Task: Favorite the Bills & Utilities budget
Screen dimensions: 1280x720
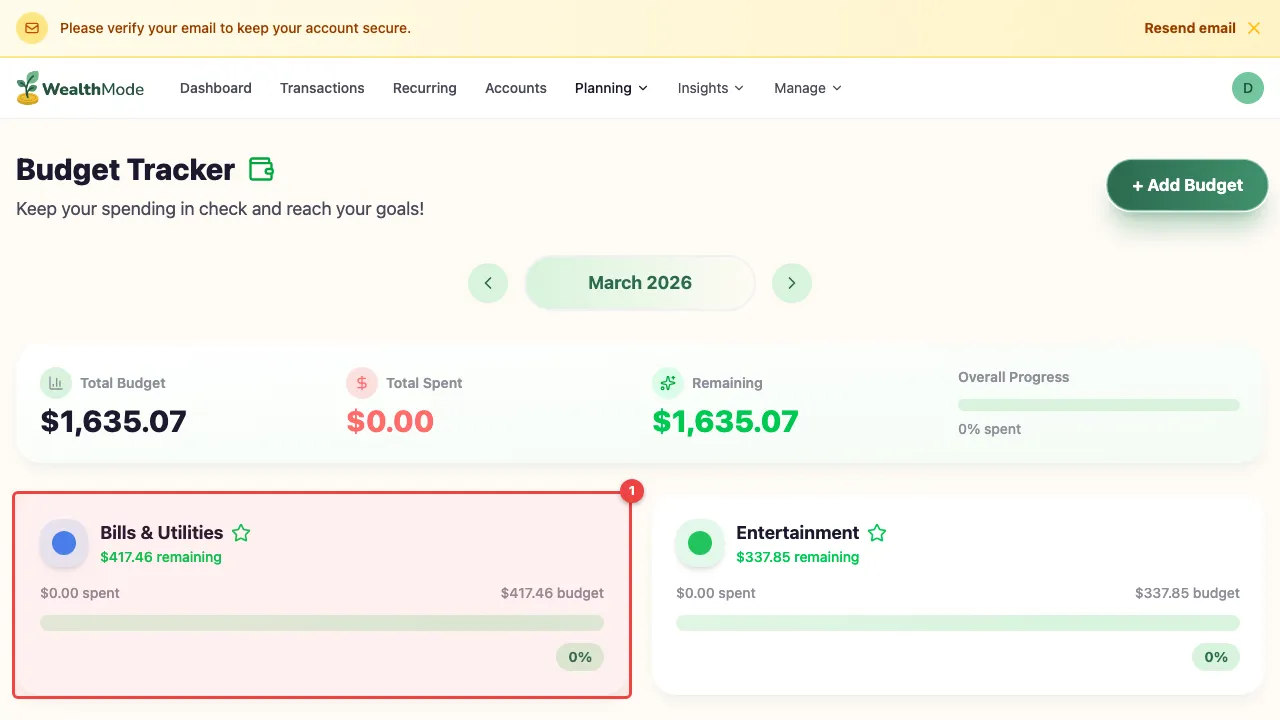Action: point(240,532)
